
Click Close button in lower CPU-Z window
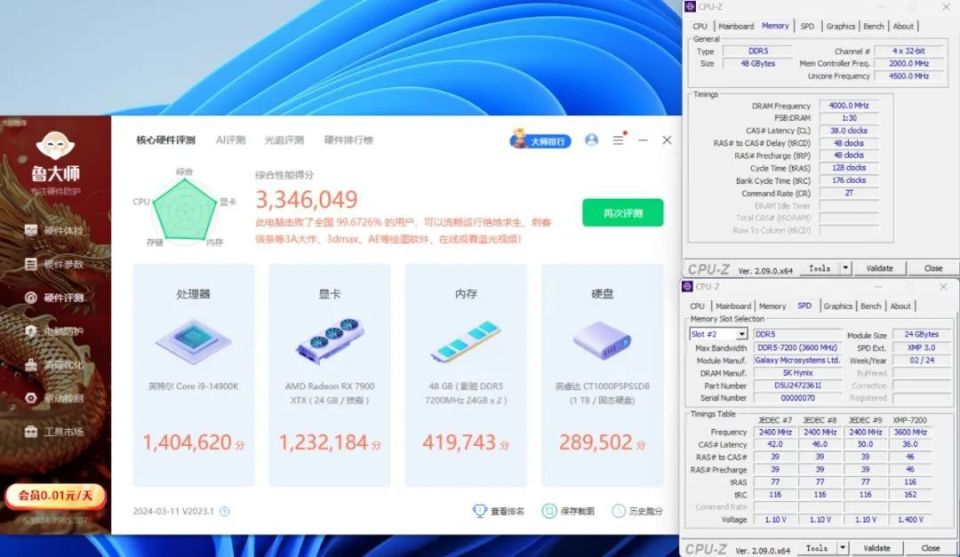930,548
